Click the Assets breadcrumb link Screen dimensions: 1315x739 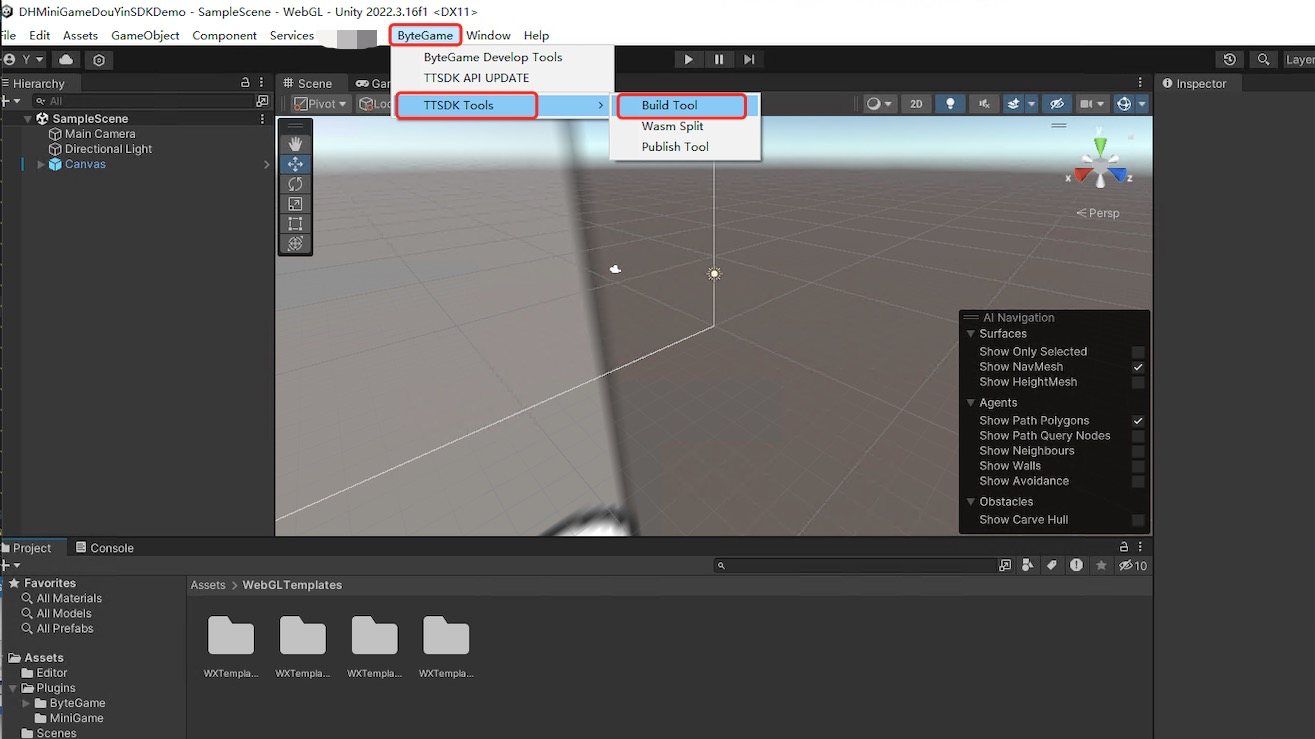click(x=208, y=585)
